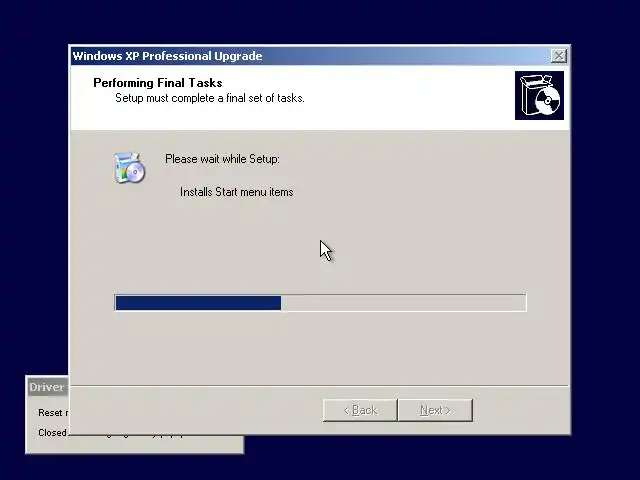640x480 pixels.
Task: Click the 'Closed' line in Driver window
Action: (52, 432)
